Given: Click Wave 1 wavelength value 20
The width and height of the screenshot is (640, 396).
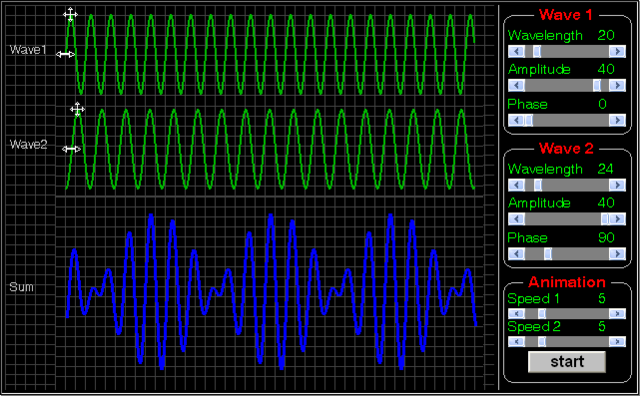Looking at the screenshot, I should 606,35.
